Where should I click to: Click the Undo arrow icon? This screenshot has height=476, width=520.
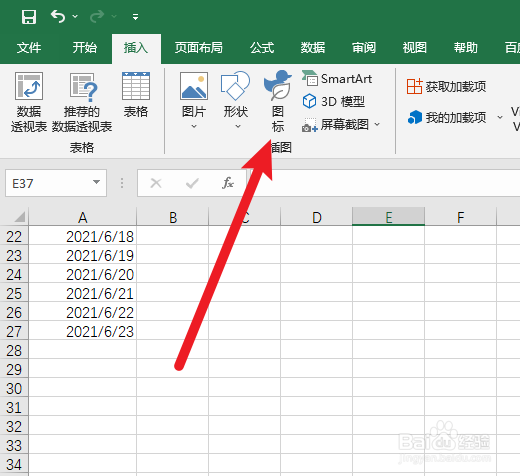[x=58, y=16]
